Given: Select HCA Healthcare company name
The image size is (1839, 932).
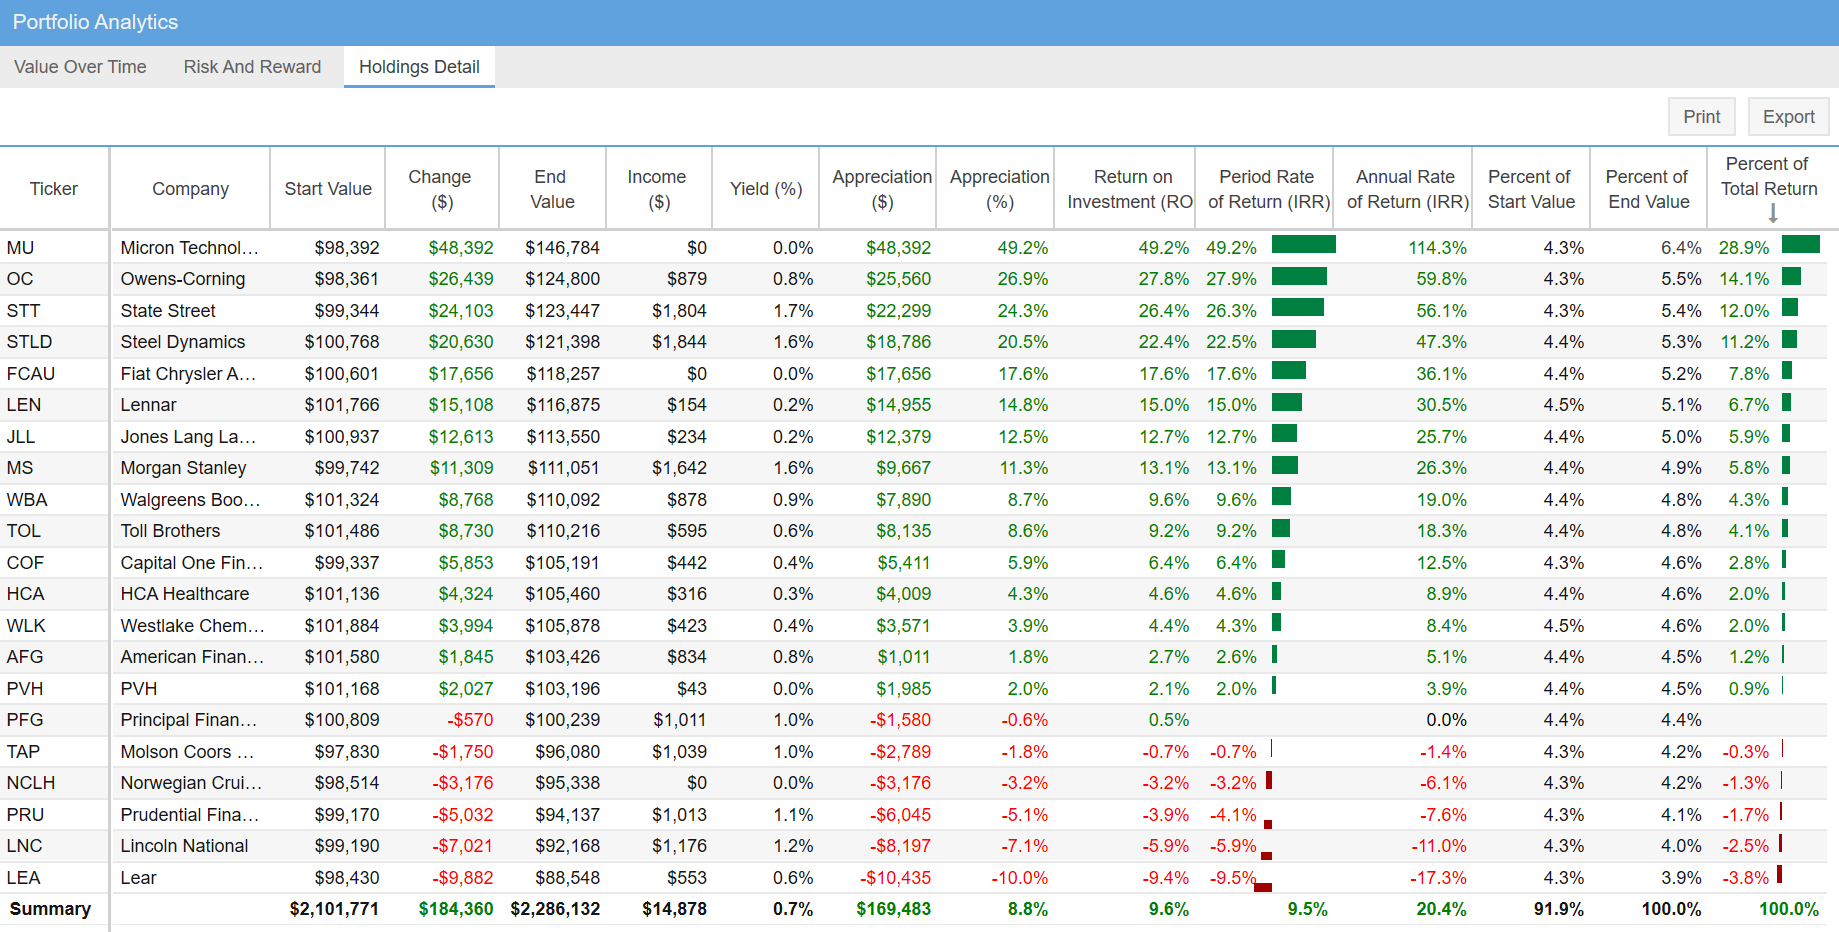Looking at the screenshot, I should (x=185, y=594).
